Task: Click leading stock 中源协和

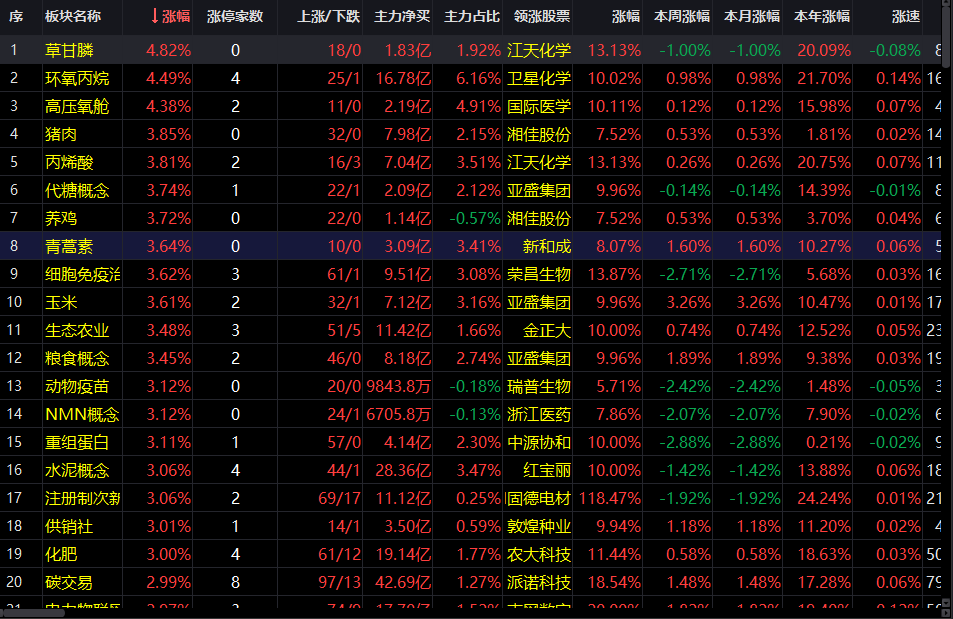Action: pyautogui.click(x=539, y=442)
